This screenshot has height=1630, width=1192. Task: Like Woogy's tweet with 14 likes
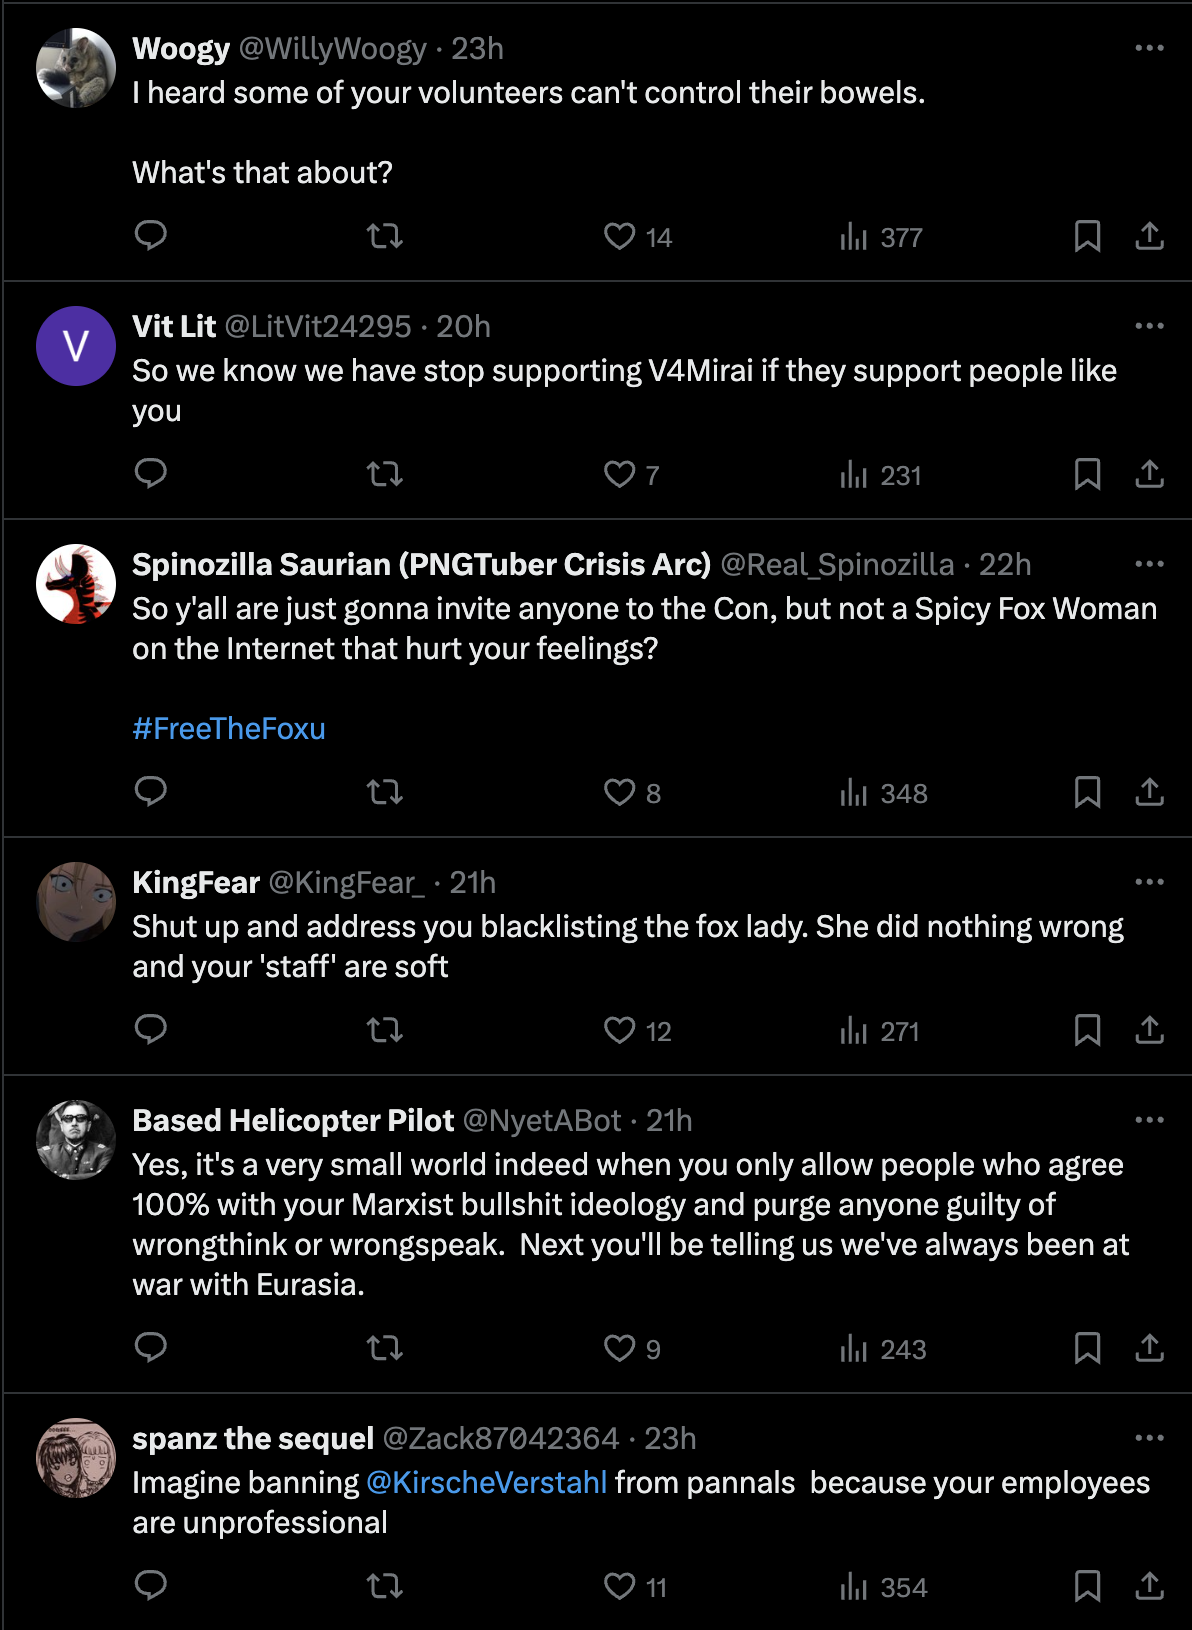(620, 236)
